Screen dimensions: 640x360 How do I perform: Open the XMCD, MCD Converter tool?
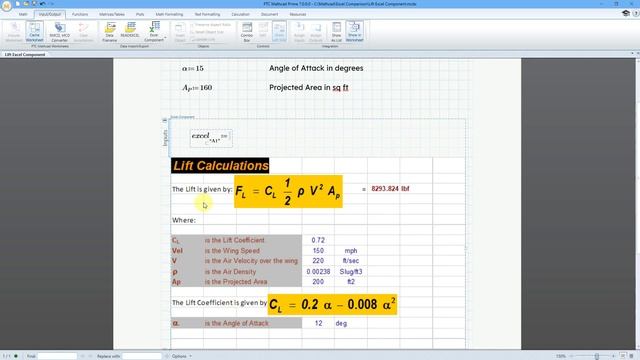coord(60,32)
